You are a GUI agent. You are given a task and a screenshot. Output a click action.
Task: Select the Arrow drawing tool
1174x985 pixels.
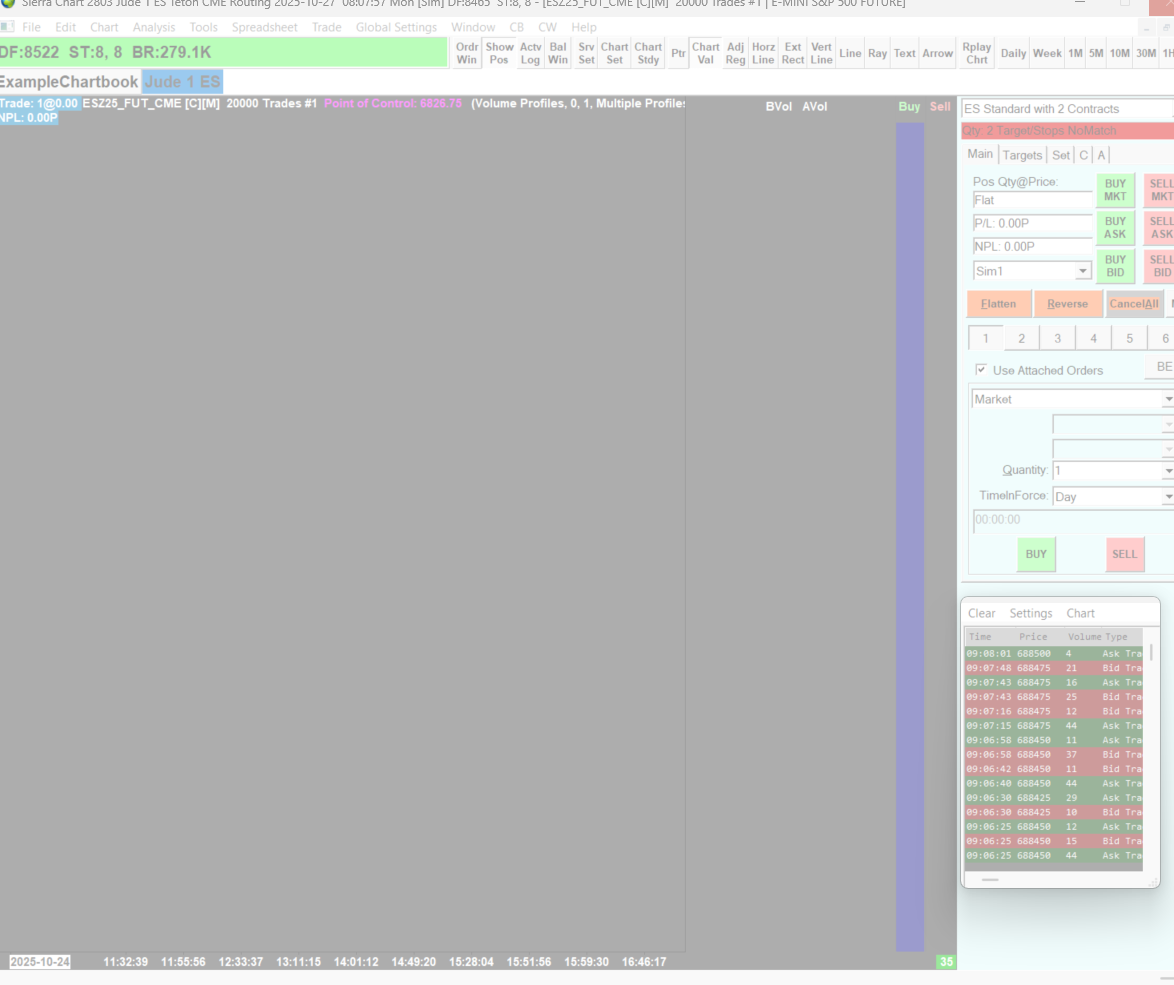pos(937,53)
